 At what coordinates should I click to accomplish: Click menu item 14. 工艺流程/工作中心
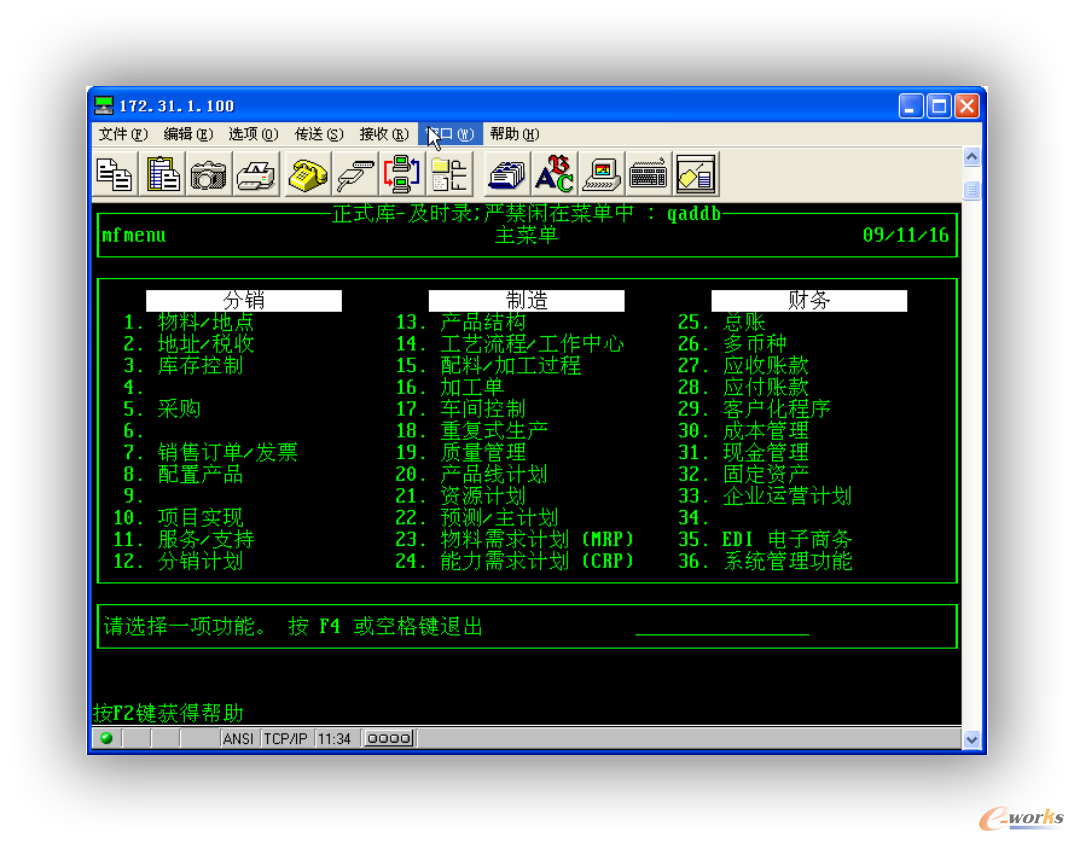[x=510, y=344]
